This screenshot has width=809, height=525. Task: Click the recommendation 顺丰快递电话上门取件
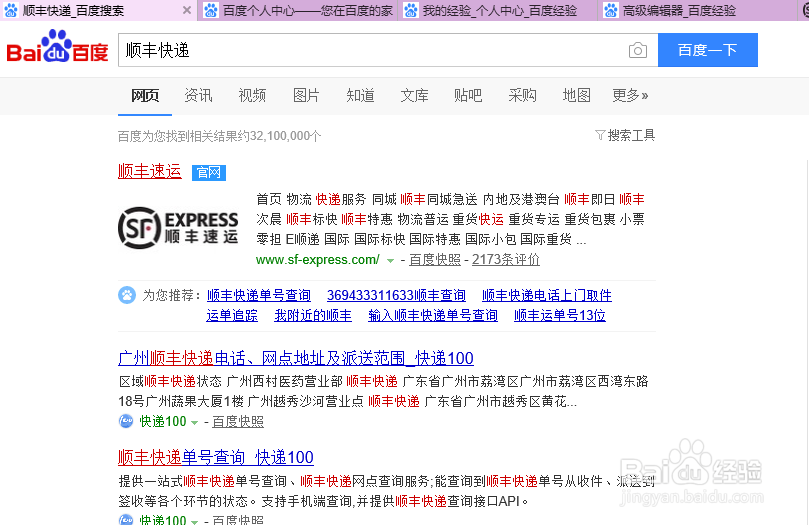[x=546, y=296]
